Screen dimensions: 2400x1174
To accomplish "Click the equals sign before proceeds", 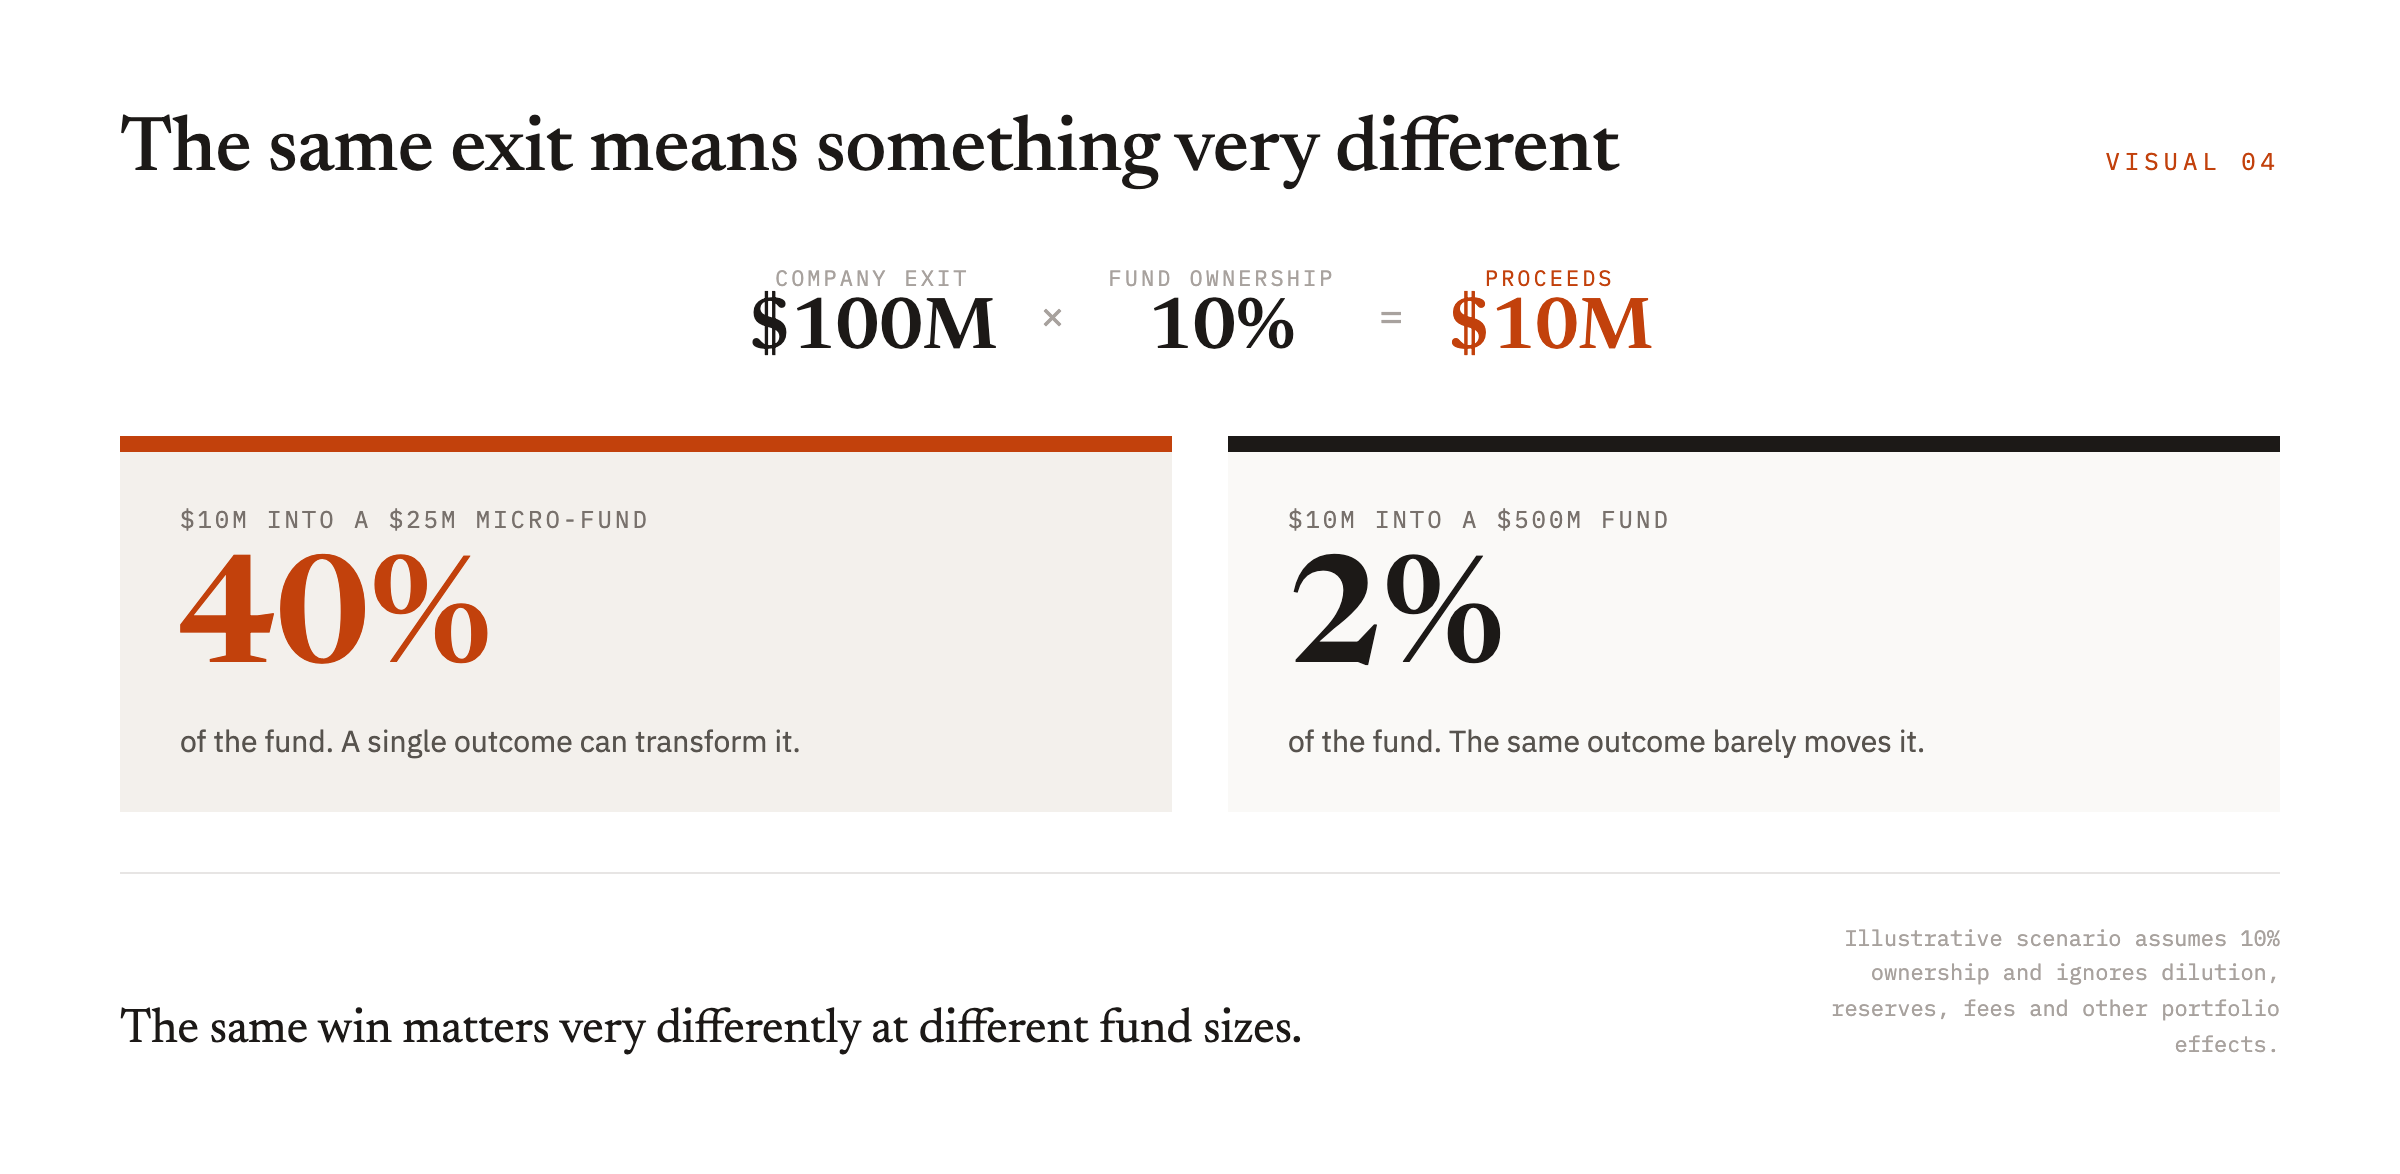I will point(1391,318).
